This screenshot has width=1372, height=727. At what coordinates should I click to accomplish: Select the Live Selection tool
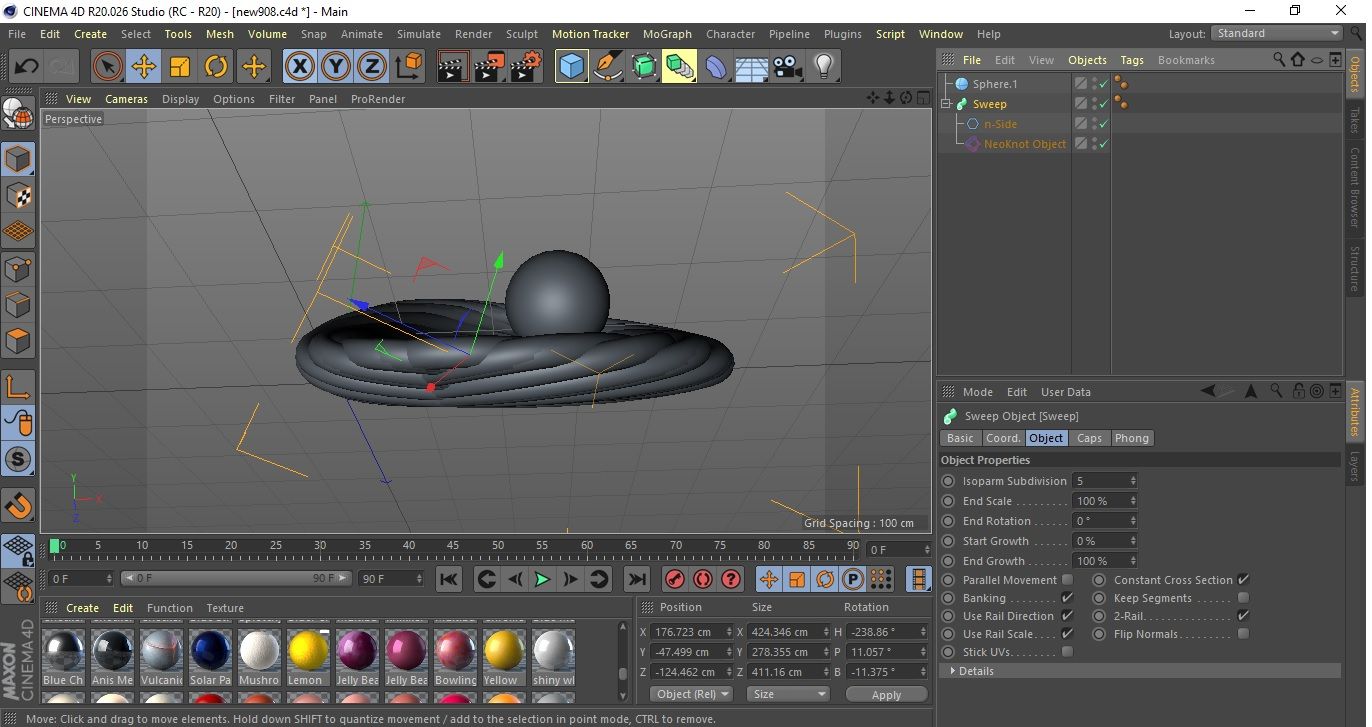(107, 67)
